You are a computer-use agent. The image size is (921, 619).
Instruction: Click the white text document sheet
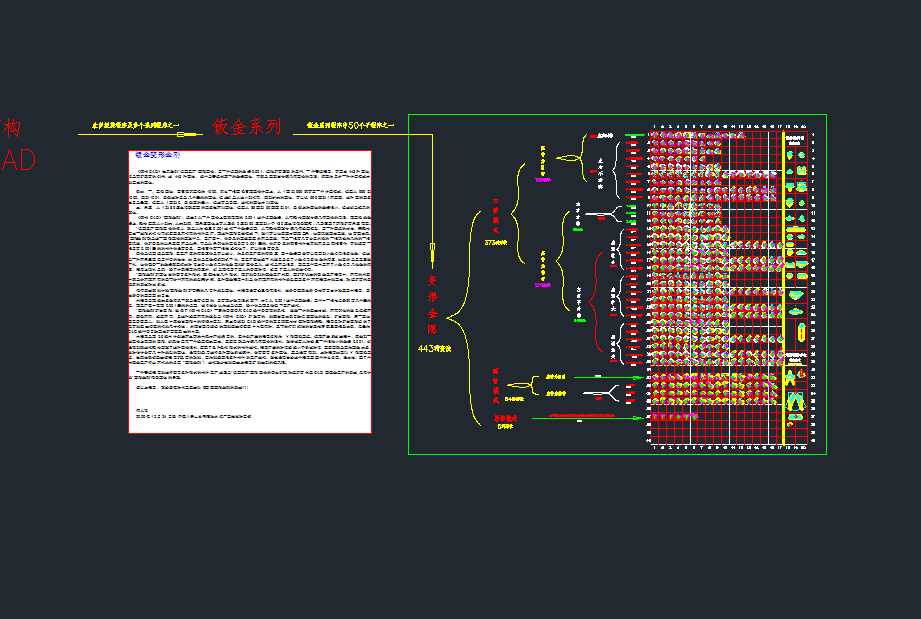click(x=250, y=292)
